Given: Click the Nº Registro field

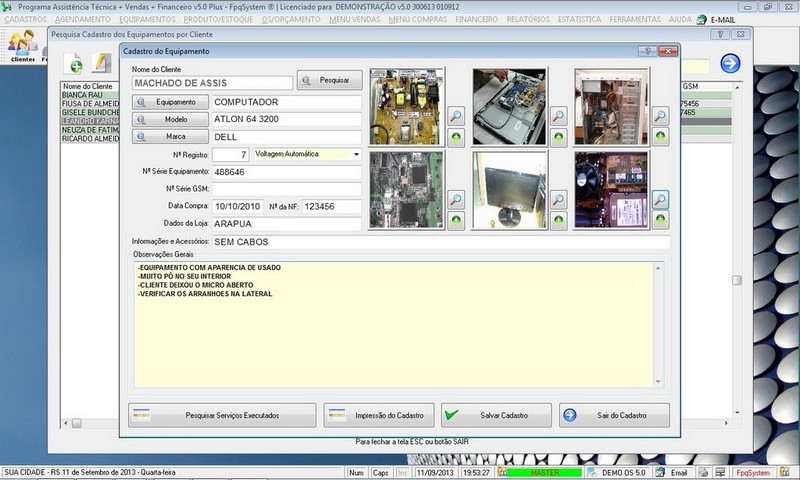Looking at the screenshot, I should tap(231, 155).
